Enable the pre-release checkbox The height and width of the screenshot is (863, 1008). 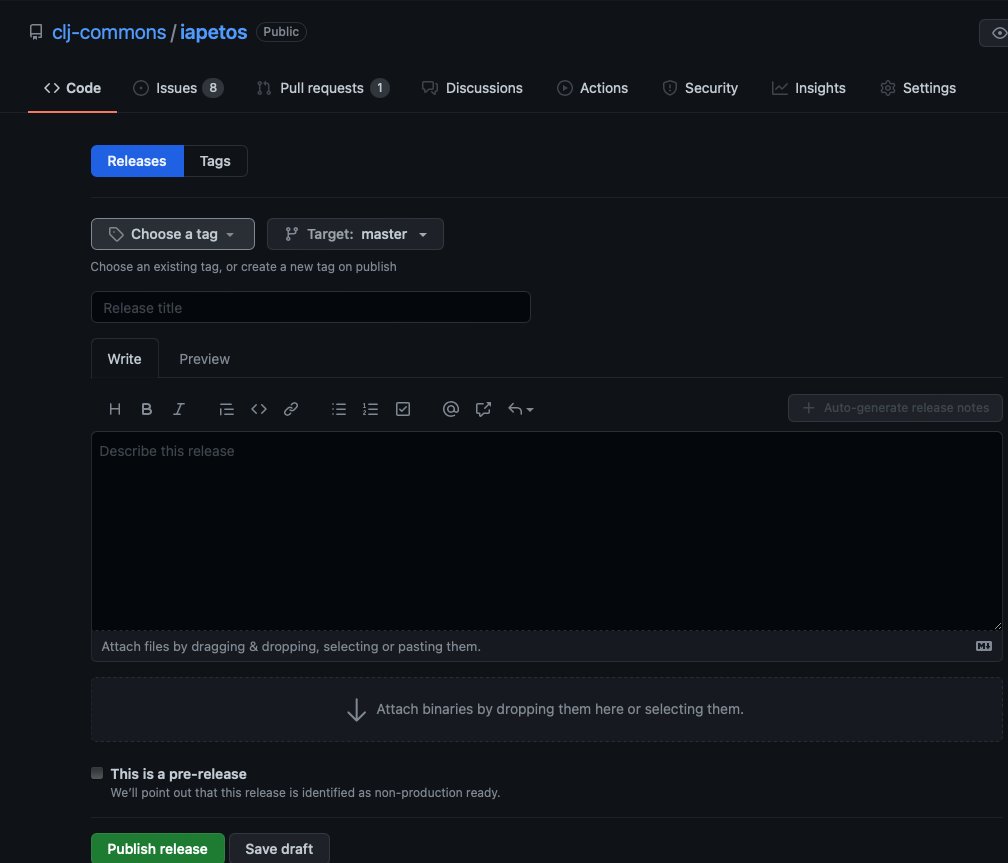point(97,773)
